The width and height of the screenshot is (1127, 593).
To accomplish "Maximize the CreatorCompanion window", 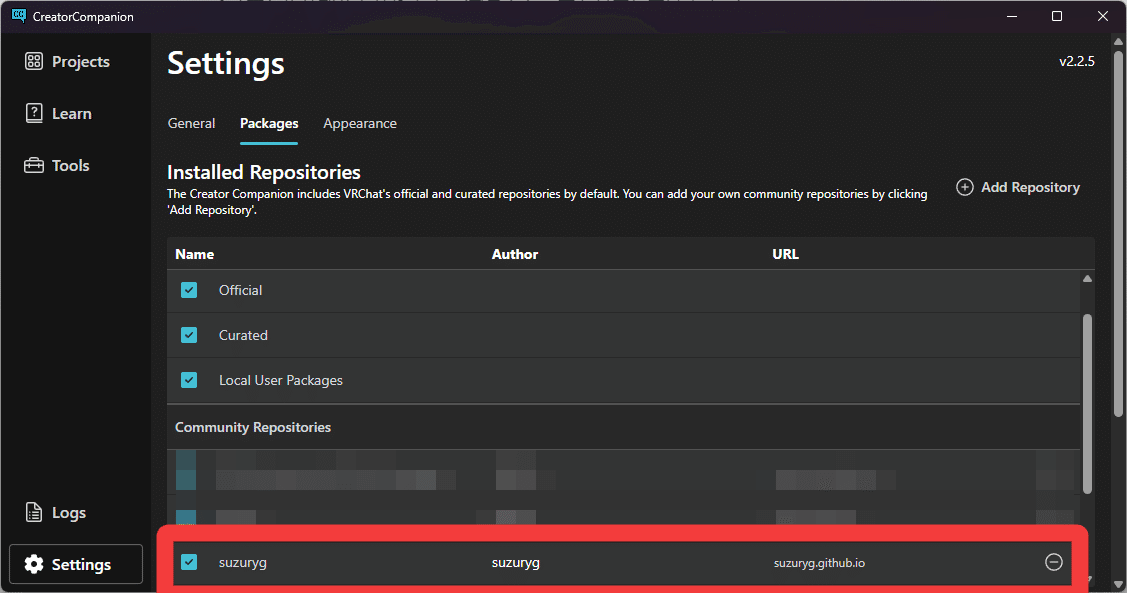I will point(1057,16).
